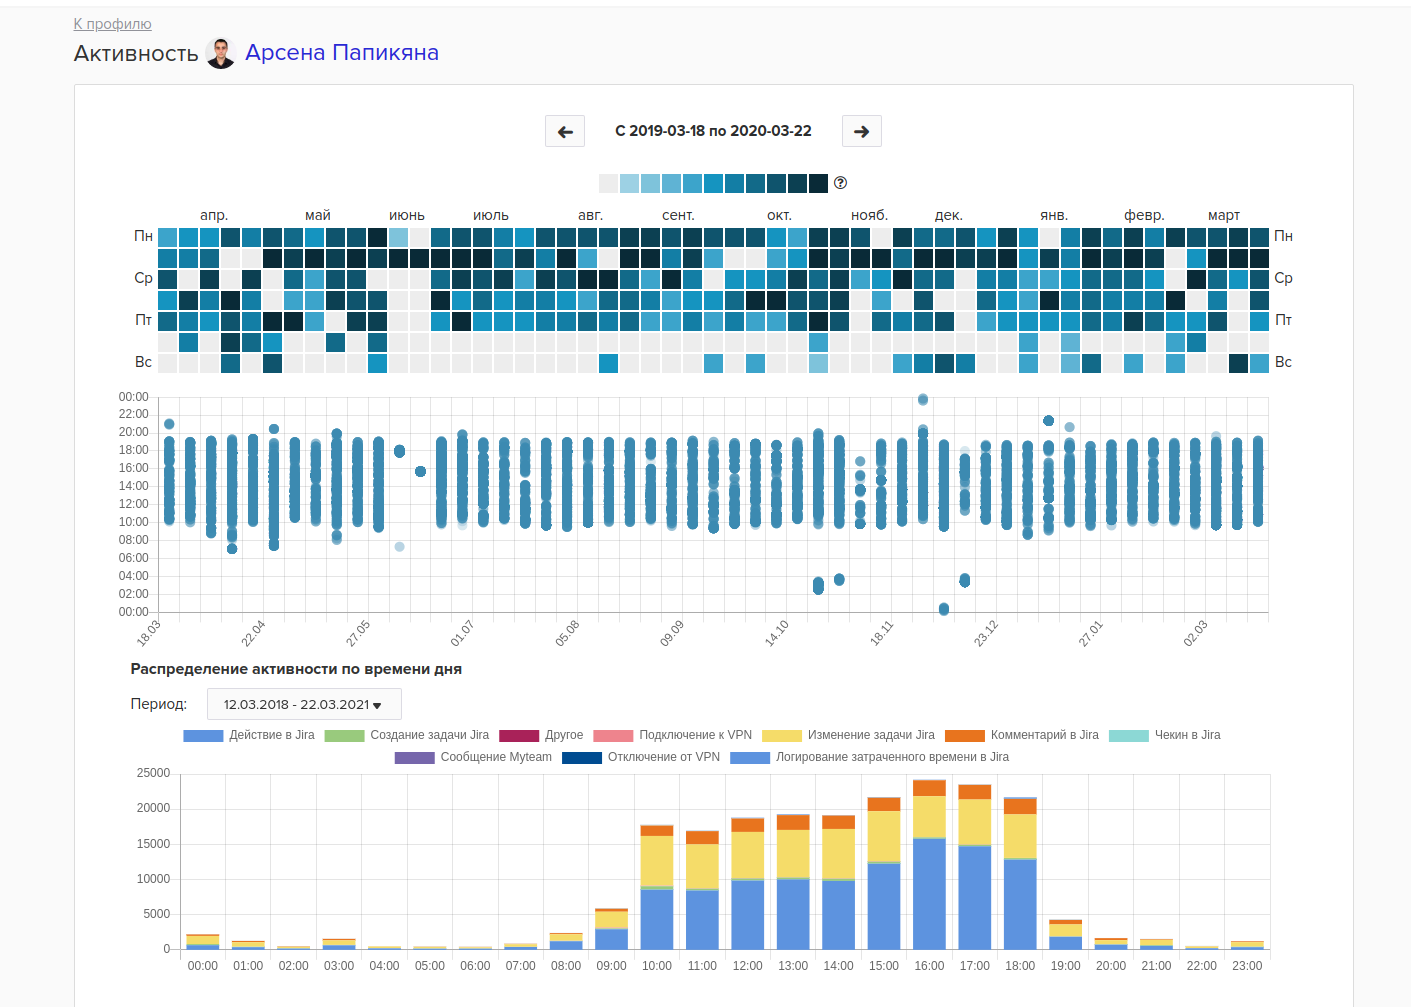The image size is (1411, 1007).
Task: Click the 'С 2019-03-18 по 2020-03-22' range text
Action: [x=713, y=131]
